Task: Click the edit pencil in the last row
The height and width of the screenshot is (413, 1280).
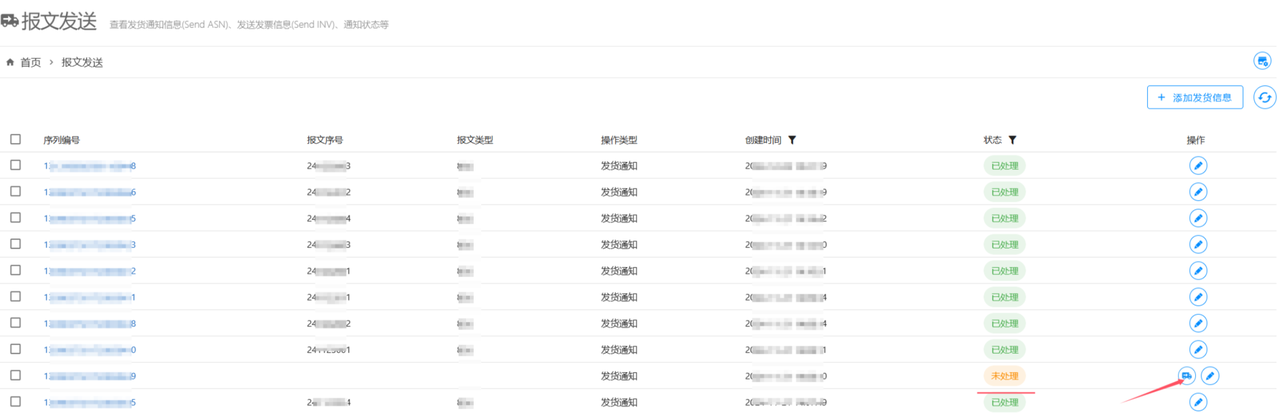Action: (x=1197, y=402)
